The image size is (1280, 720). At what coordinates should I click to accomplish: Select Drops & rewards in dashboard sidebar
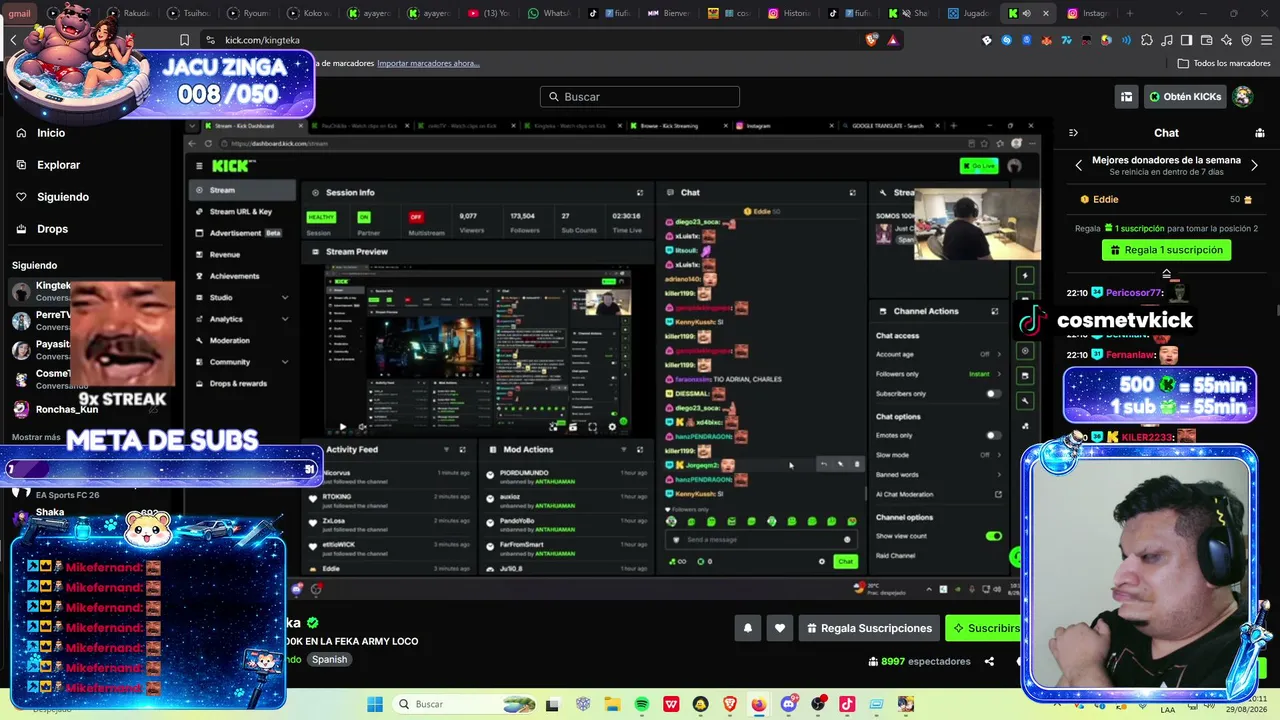point(238,384)
